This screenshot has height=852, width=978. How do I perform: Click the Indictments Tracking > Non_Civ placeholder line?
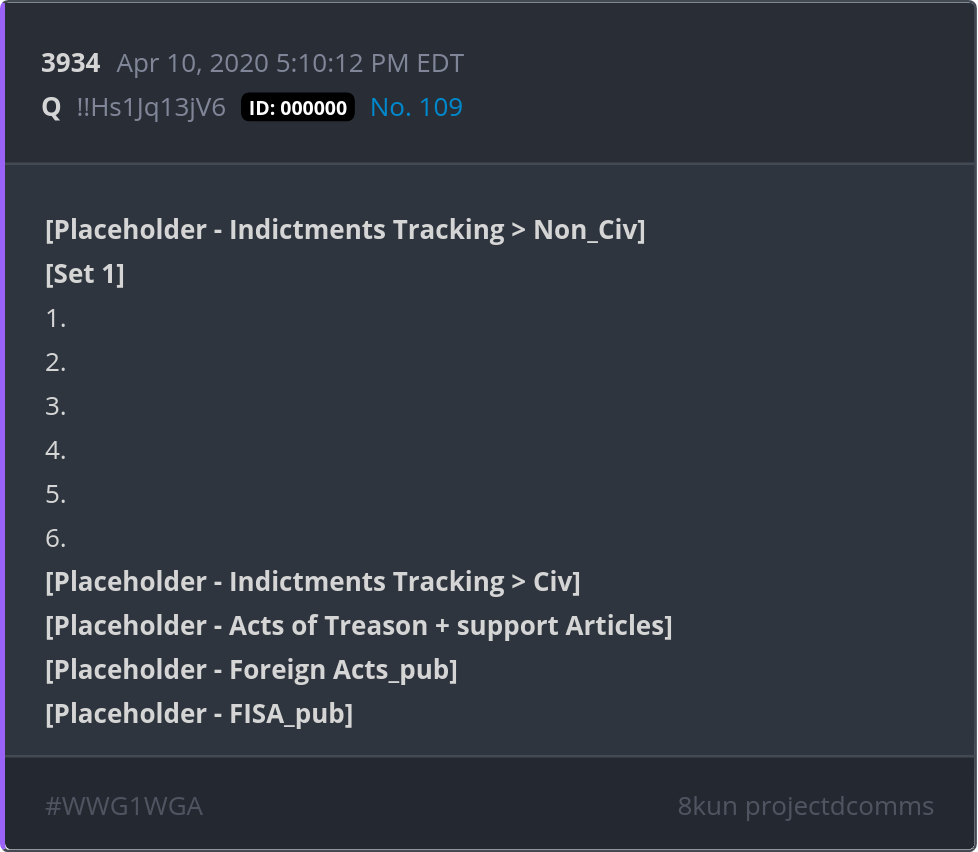[x=345, y=230]
